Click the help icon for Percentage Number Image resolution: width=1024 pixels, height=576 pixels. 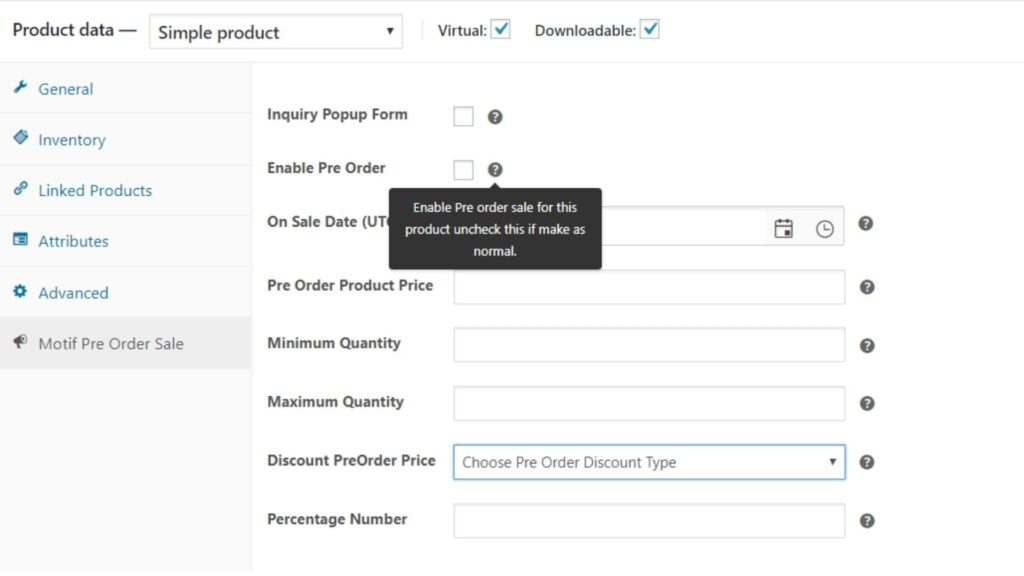(866, 521)
